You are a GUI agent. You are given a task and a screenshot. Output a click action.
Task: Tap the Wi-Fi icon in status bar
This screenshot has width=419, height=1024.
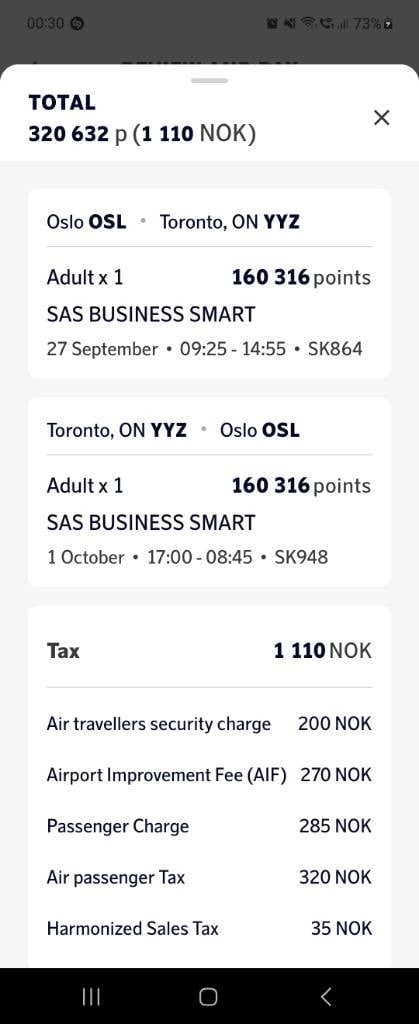(x=307, y=24)
